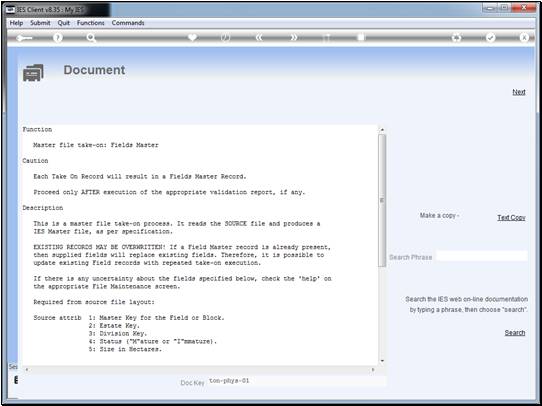Click the checkmark submit icon
Image resolution: width=542 pixels, height=406 pixels.
click(x=490, y=38)
